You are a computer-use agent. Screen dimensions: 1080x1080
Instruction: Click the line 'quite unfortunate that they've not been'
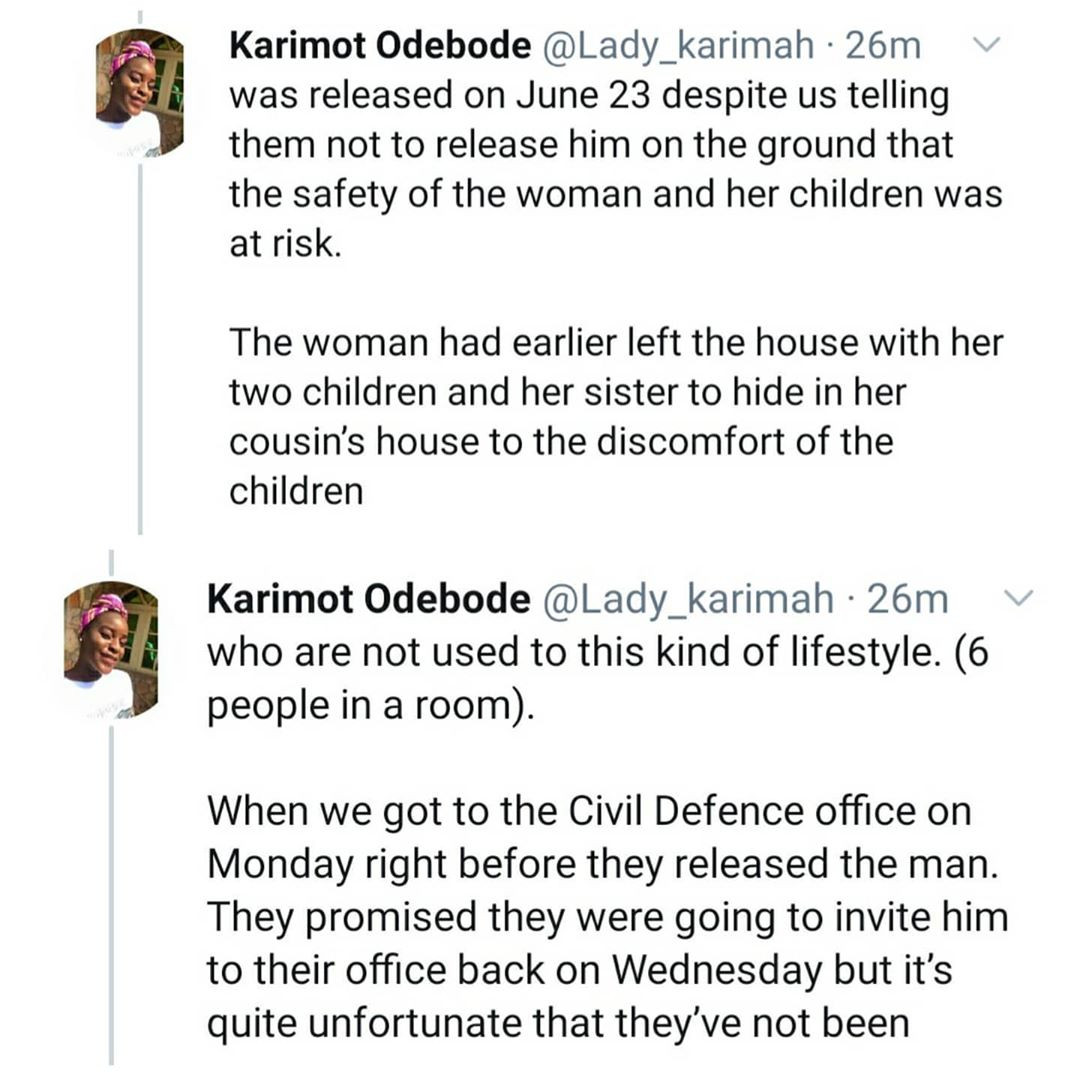pos(558,1023)
